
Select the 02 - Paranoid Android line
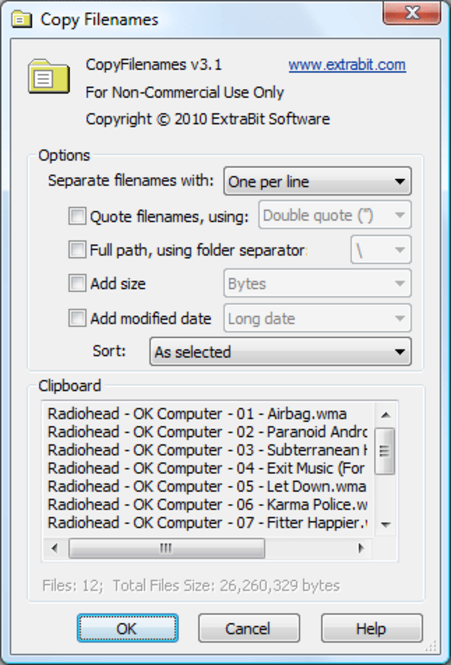pos(207,432)
